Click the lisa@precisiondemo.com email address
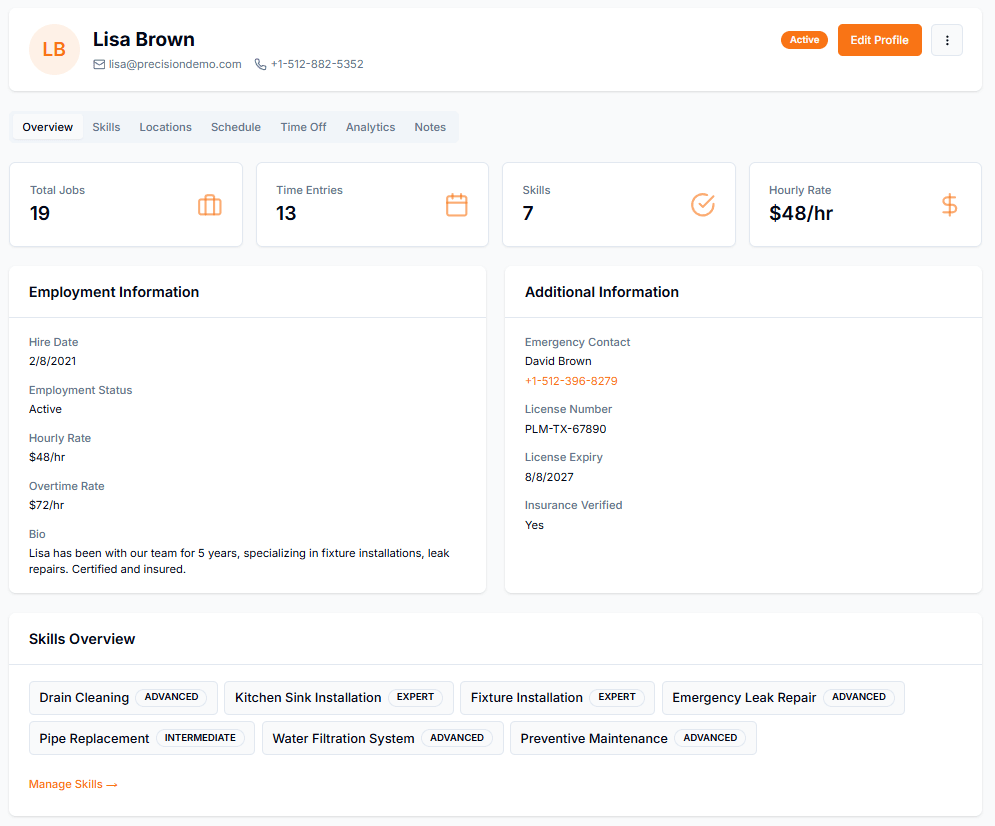The width and height of the screenshot is (995, 826). (175, 64)
